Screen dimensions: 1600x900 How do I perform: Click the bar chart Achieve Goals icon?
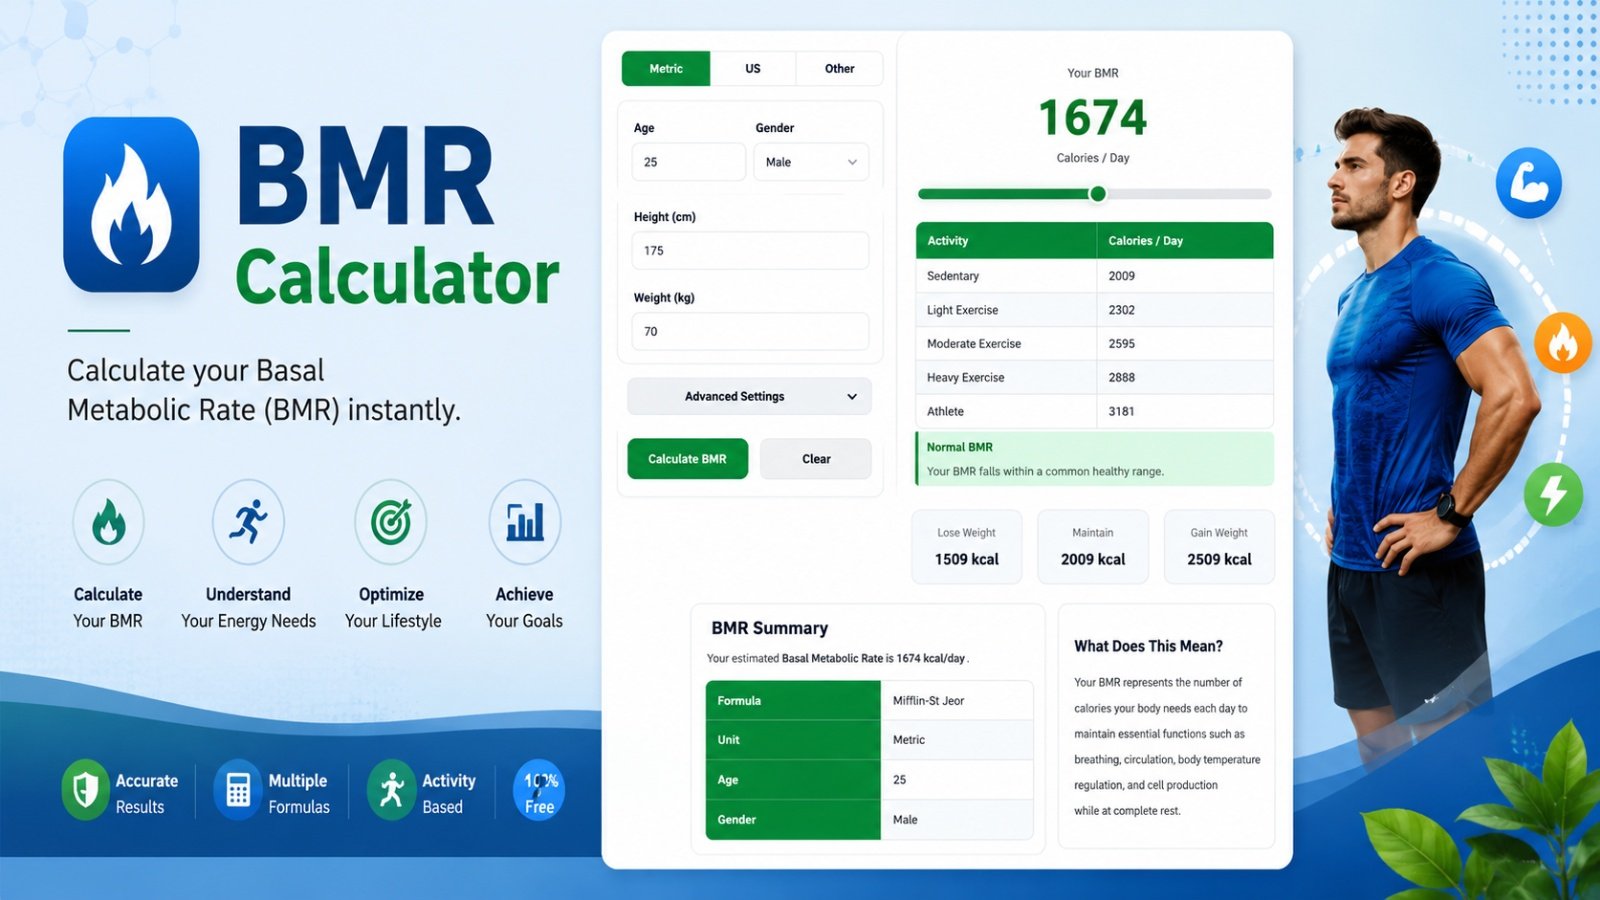click(525, 522)
